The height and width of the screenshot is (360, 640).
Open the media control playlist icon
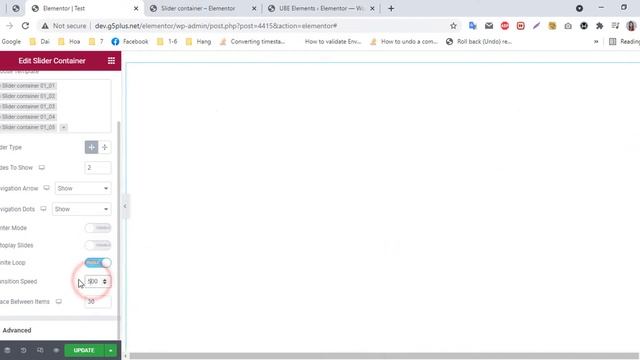click(x=616, y=26)
